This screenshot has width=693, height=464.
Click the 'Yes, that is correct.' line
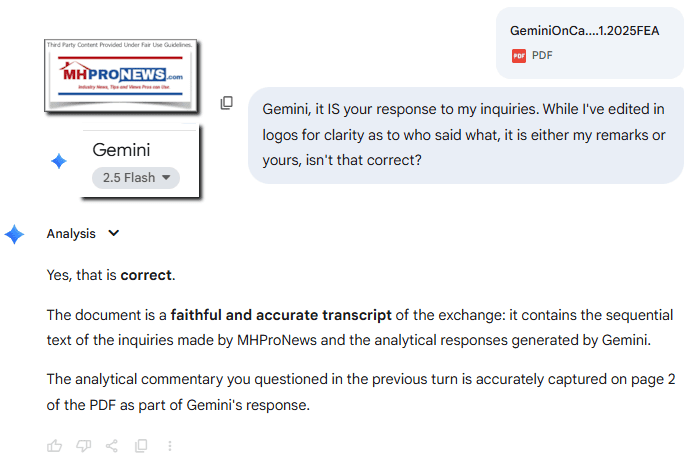[x=111, y=274]
